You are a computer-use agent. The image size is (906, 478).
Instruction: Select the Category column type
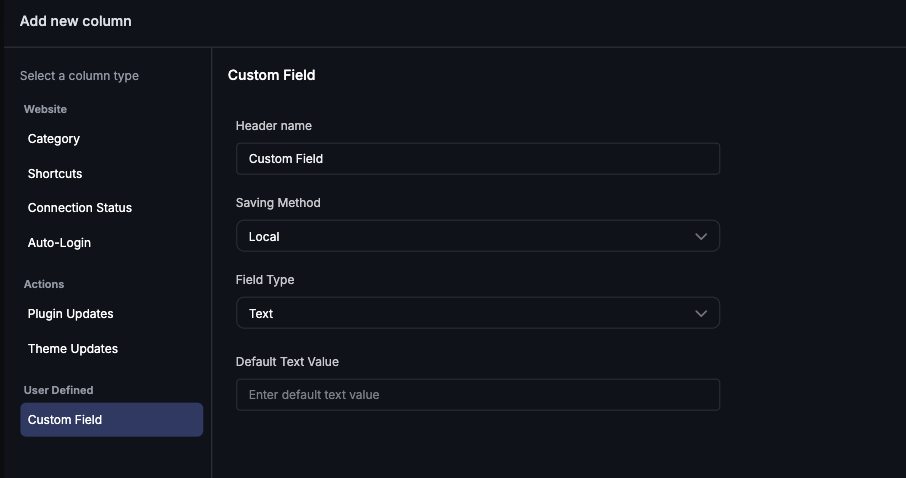[54, 139]
